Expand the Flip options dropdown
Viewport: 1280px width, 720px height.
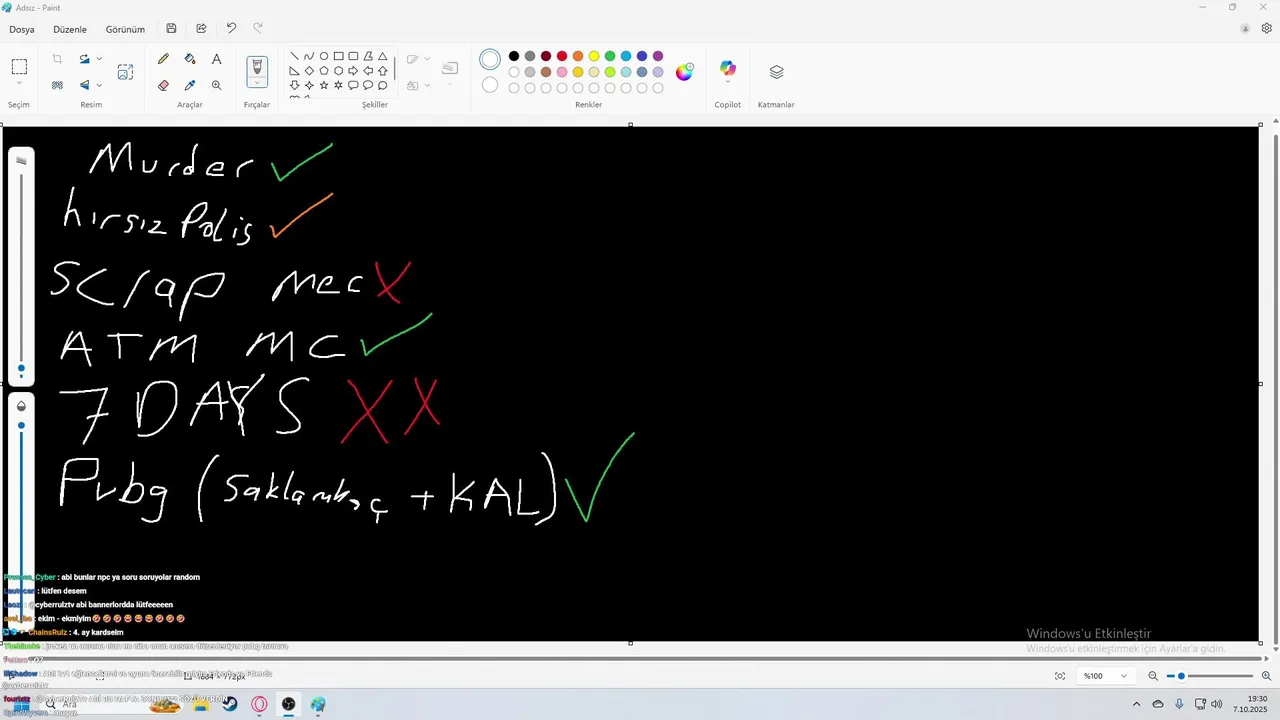click(x=99, y=85)
